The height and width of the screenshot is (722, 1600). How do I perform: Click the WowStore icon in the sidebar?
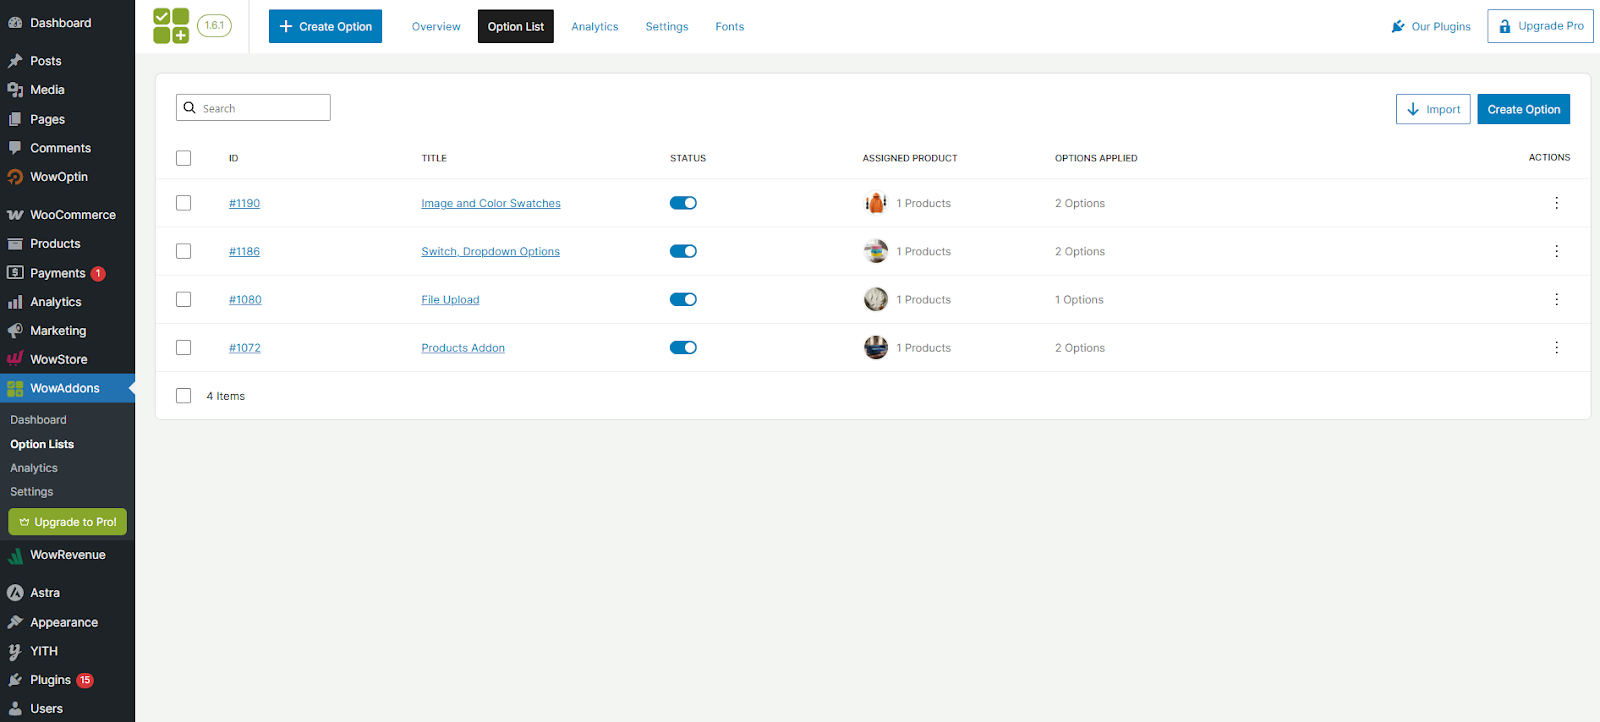pyautogui.click(x=15, y=359)
